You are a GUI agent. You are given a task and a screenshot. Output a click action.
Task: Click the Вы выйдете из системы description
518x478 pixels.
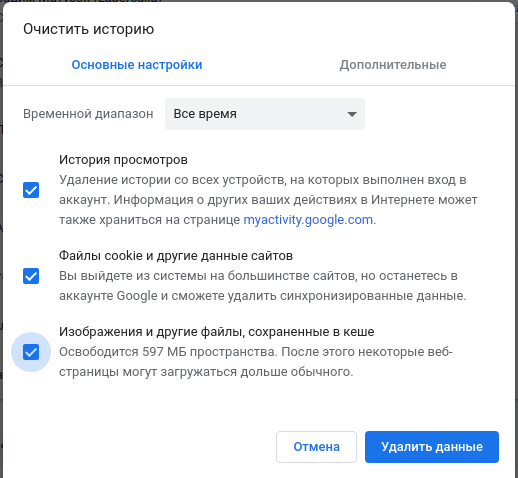(262, 286)
